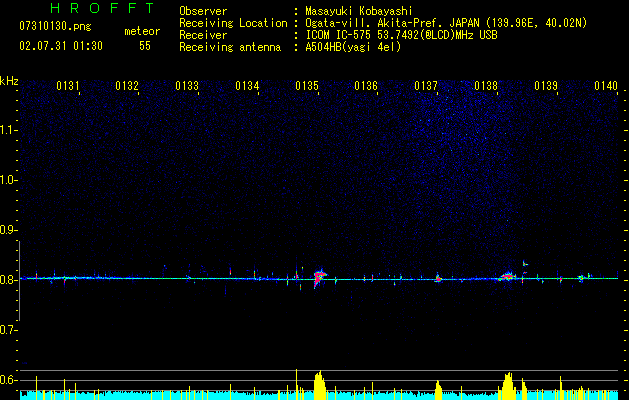Click the 0.7 kHz axis label

pyautogui.click(x=8, y=330)
